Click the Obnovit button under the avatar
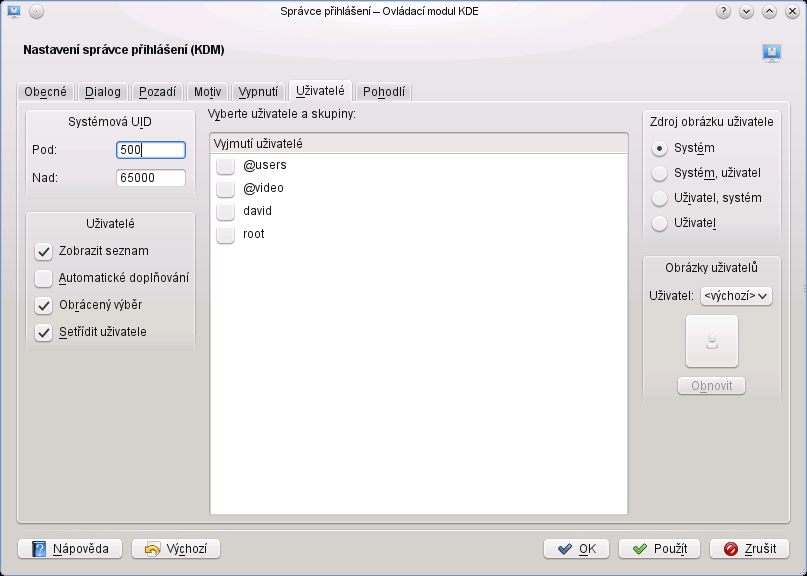The height and width of the screenshot is (576, 807). 711,386
